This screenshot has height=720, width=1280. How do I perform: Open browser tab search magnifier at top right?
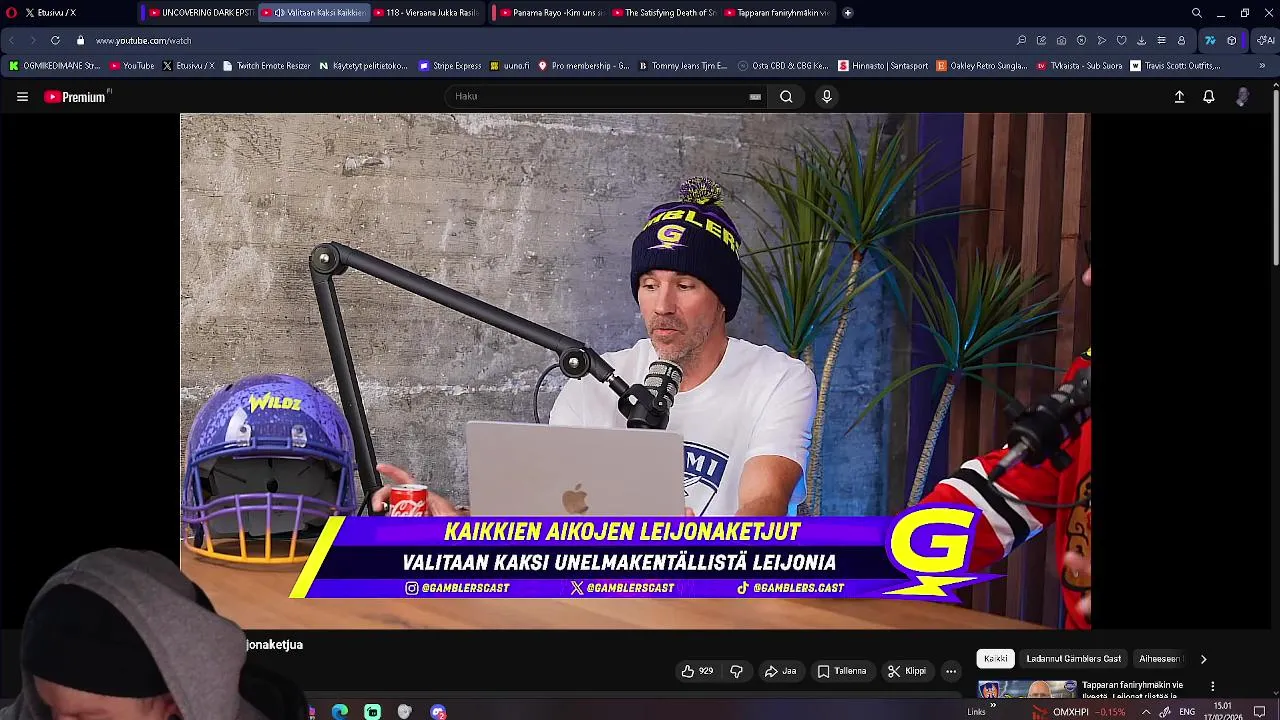tap(1196, 13)
